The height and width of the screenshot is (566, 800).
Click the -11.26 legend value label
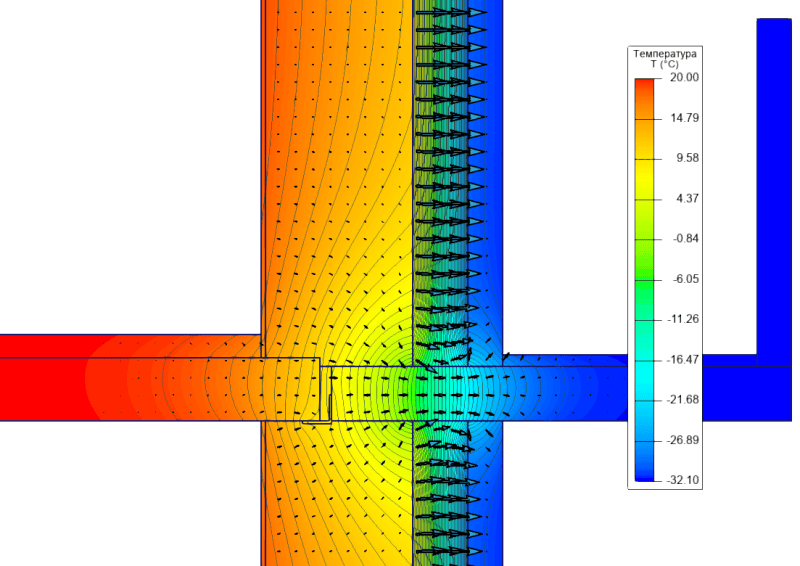(x=685, y=319)
